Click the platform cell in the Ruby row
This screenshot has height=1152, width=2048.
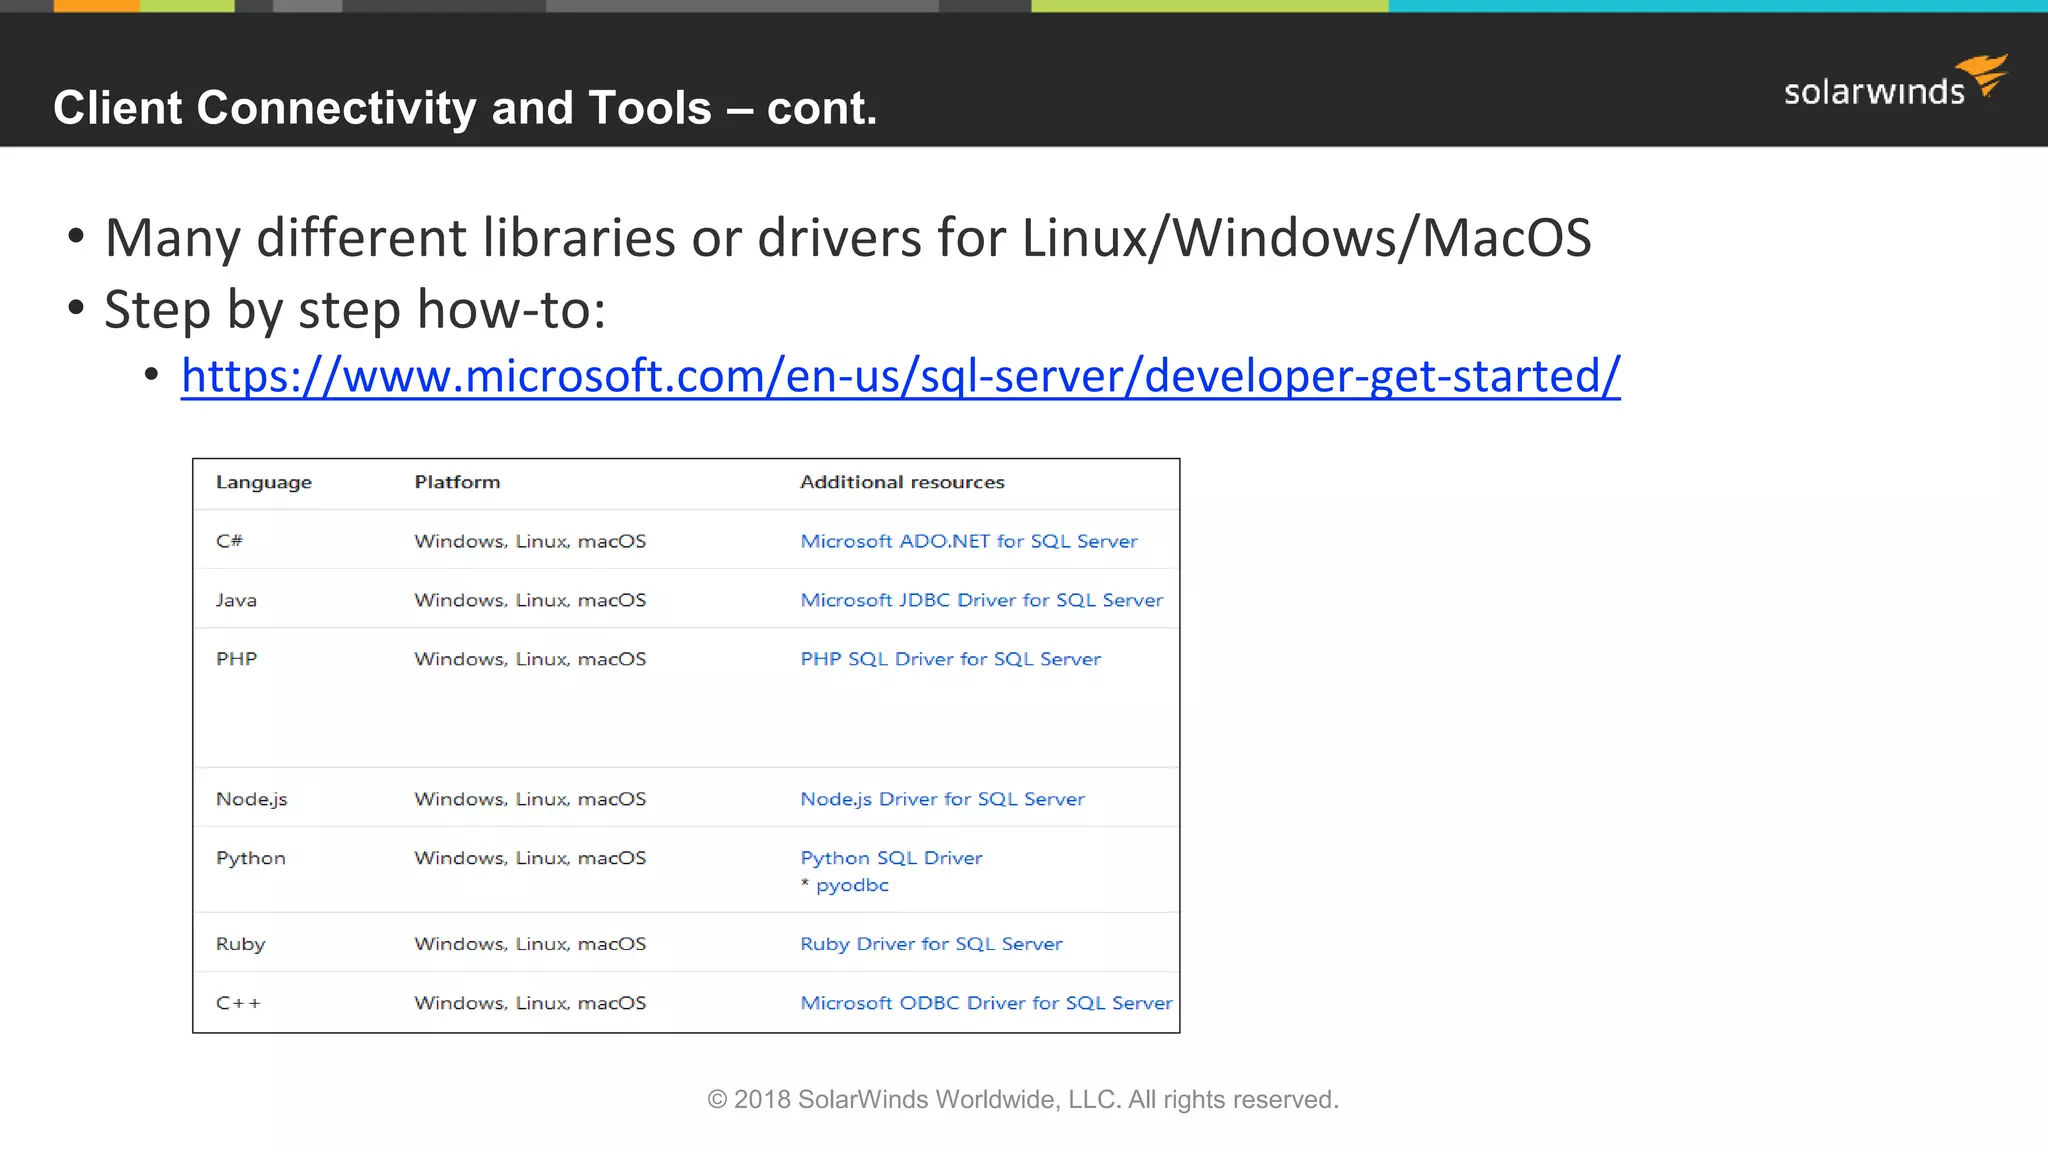pos(530,944)
